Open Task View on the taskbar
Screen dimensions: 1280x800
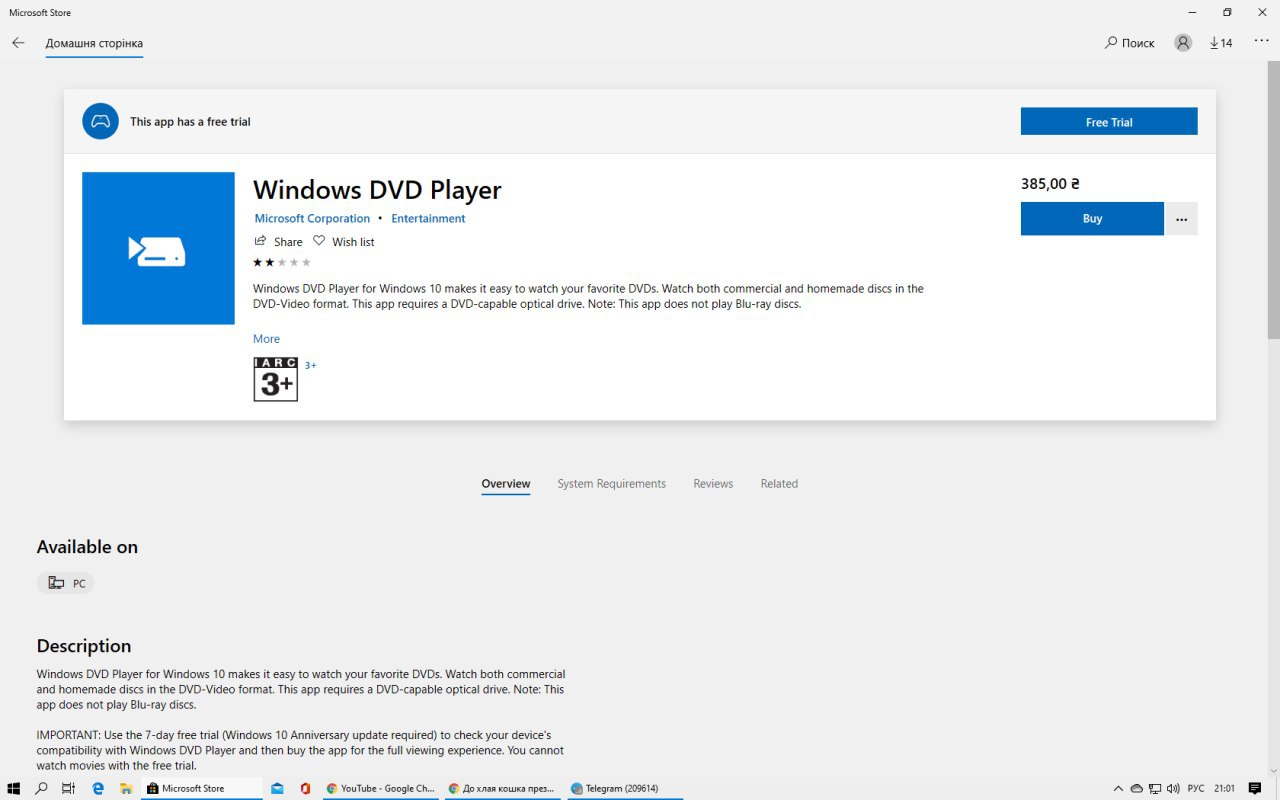click(x=69, y=788)
